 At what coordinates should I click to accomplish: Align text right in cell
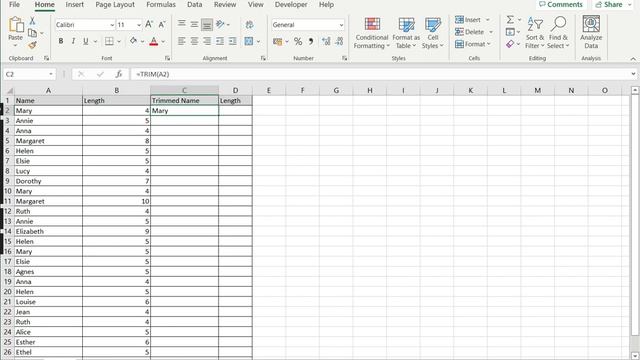coord(207,41)
